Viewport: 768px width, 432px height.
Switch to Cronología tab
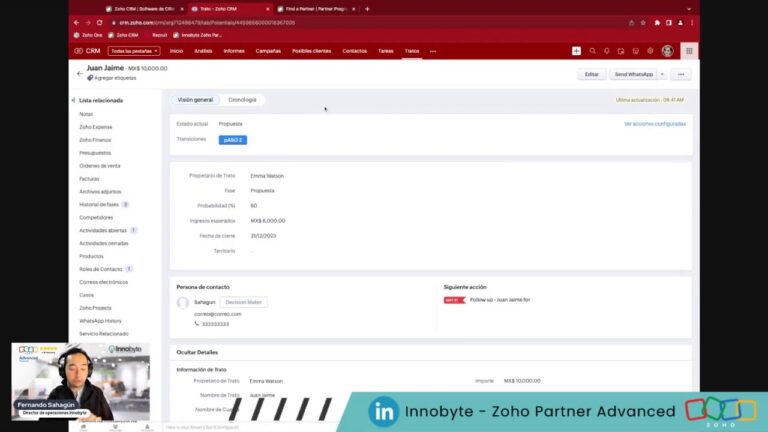point(242,99)
